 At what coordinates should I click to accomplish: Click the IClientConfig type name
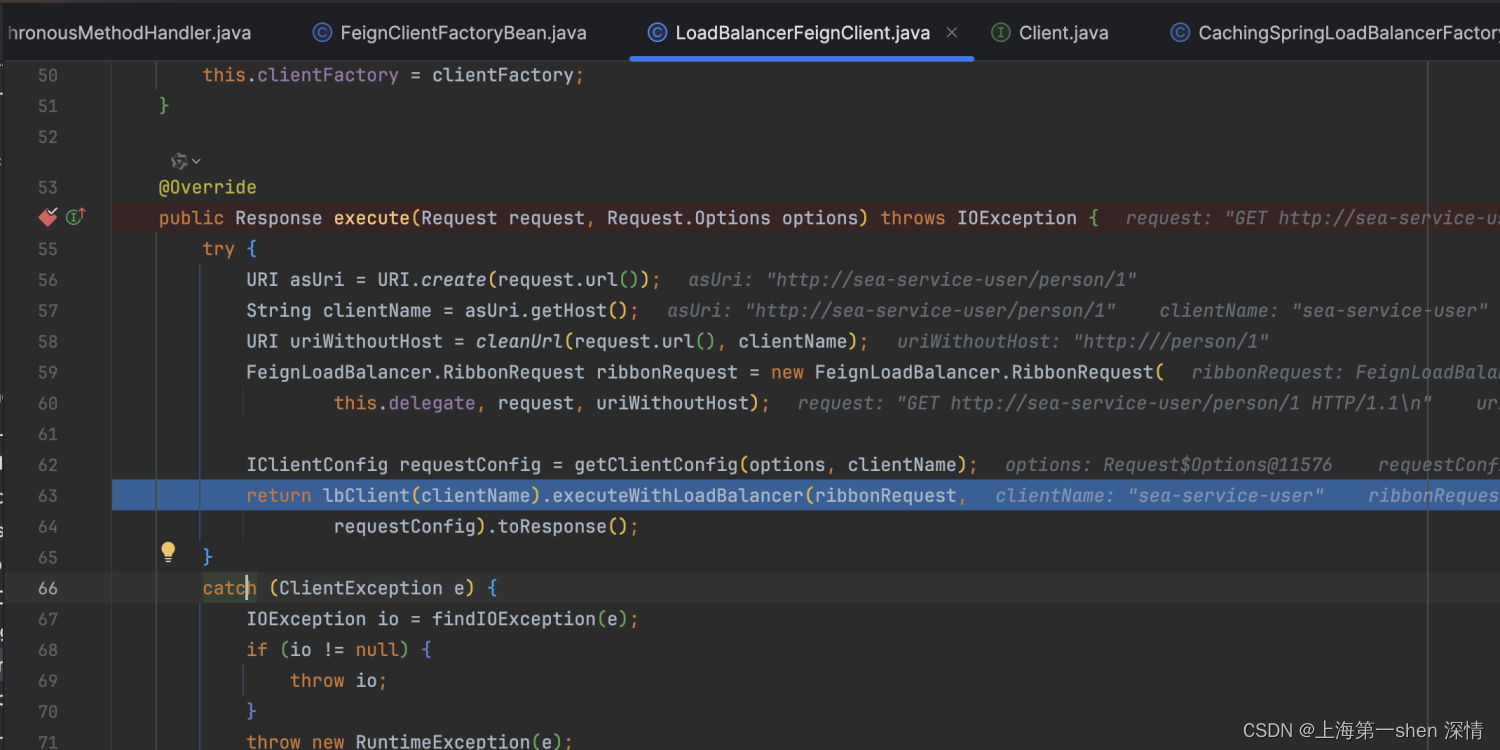pos(317,465)
